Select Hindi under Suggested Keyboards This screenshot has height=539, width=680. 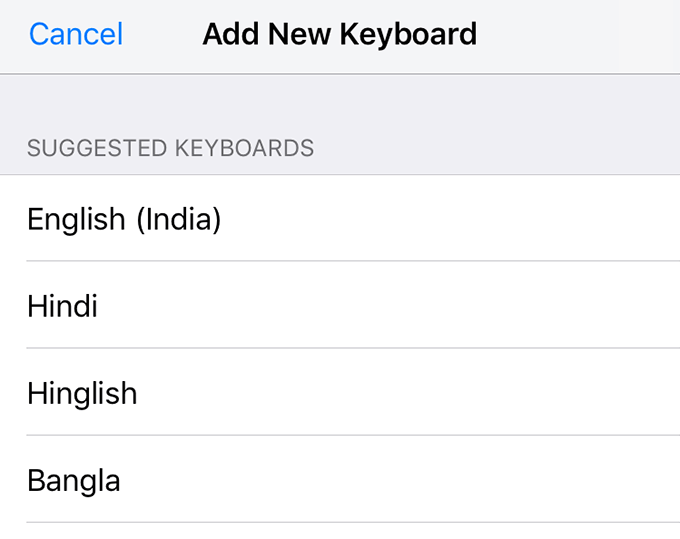[x=62, y=306]
